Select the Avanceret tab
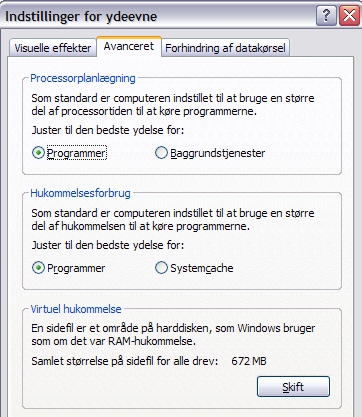362x417 pixels. coord(129,46)
